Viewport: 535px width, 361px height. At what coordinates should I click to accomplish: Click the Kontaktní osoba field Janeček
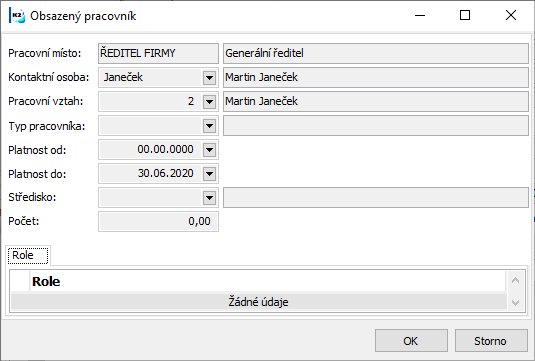pyautogui.click(x=151, y=78)
